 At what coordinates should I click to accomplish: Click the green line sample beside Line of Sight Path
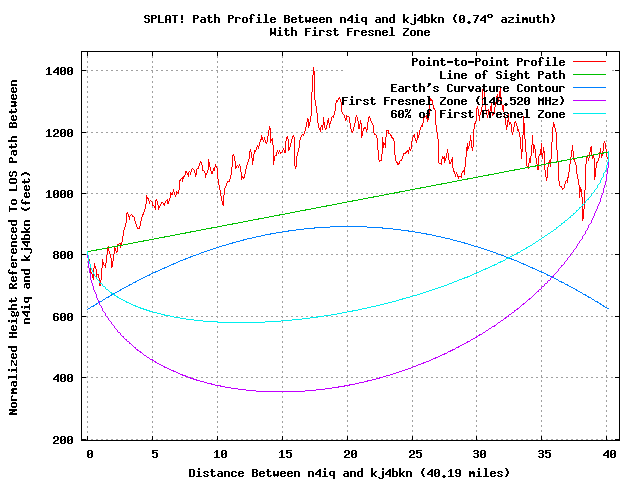tap(589, 75)
